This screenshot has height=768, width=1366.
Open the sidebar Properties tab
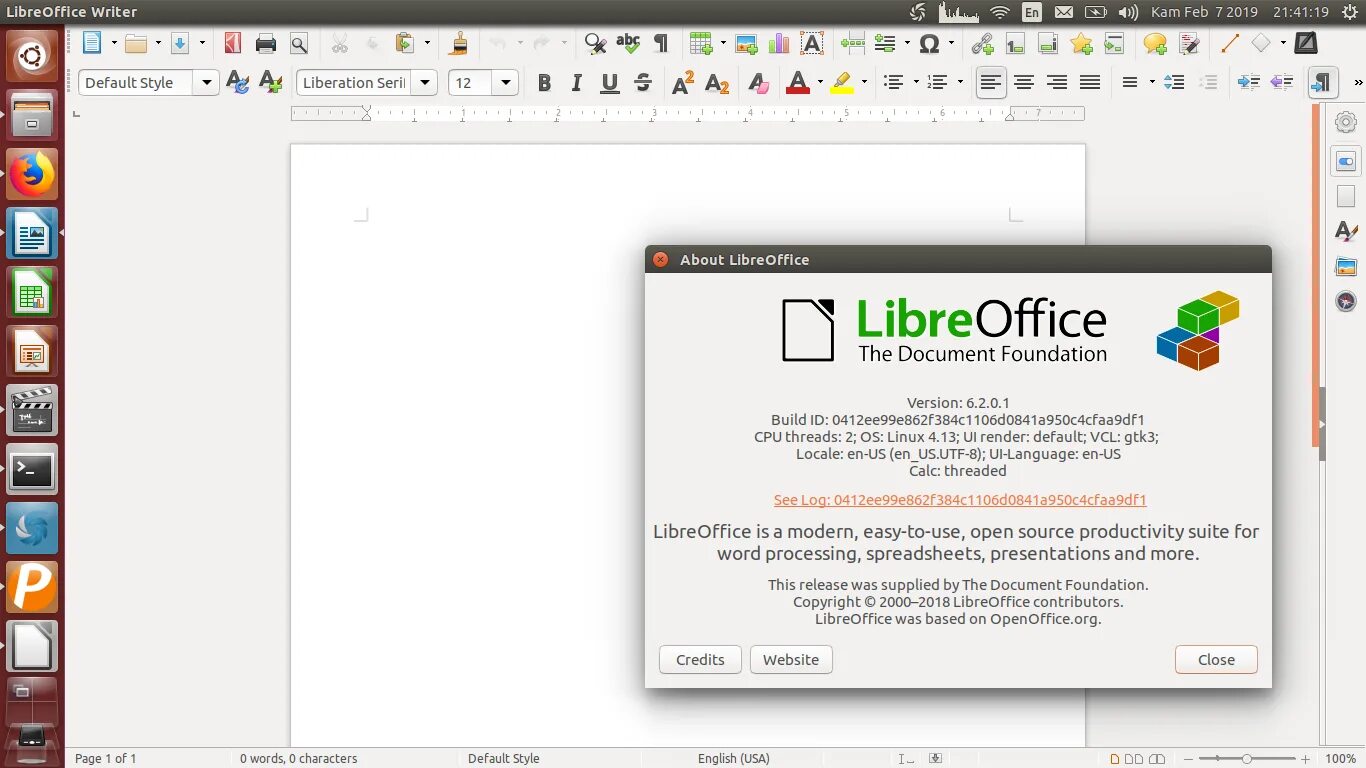tap(1346, 161)
